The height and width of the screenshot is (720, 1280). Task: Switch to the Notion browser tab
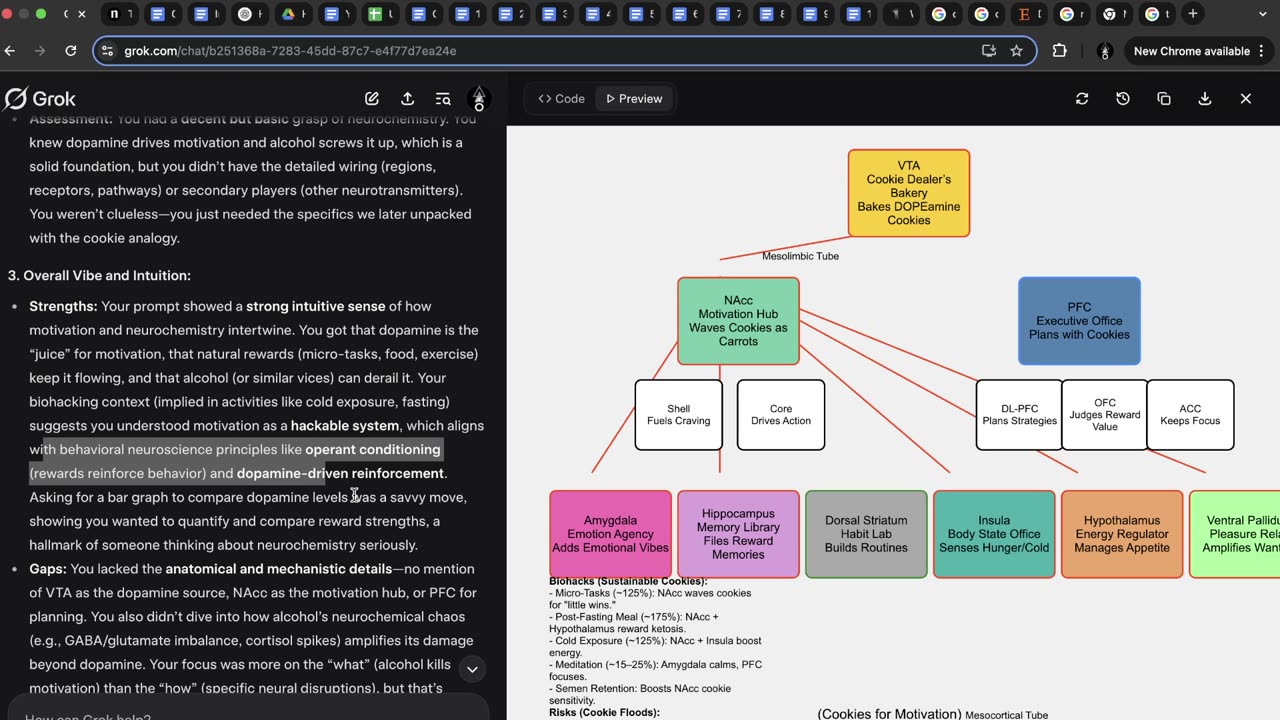coord(119,14)
